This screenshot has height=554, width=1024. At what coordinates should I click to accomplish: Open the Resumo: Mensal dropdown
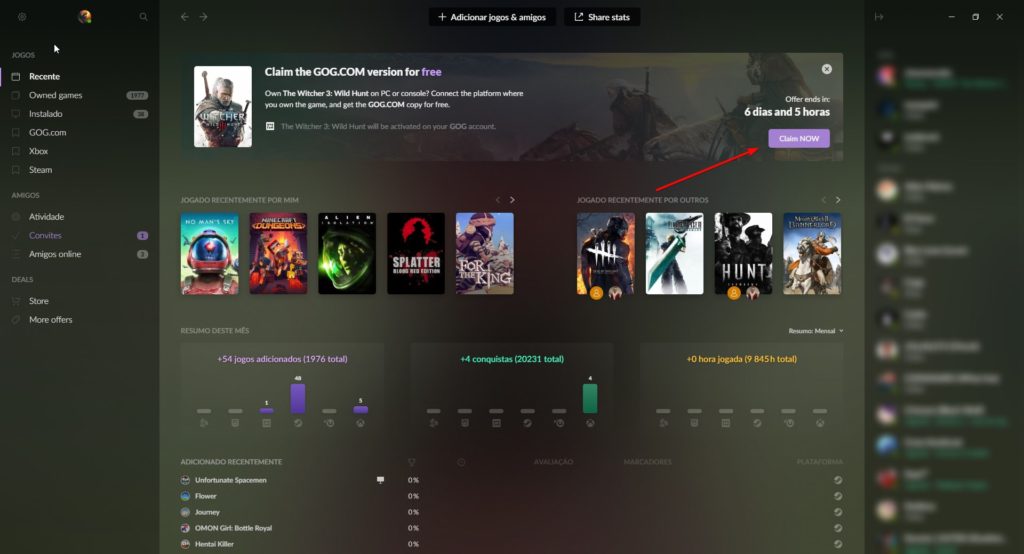tap(816, 331)
